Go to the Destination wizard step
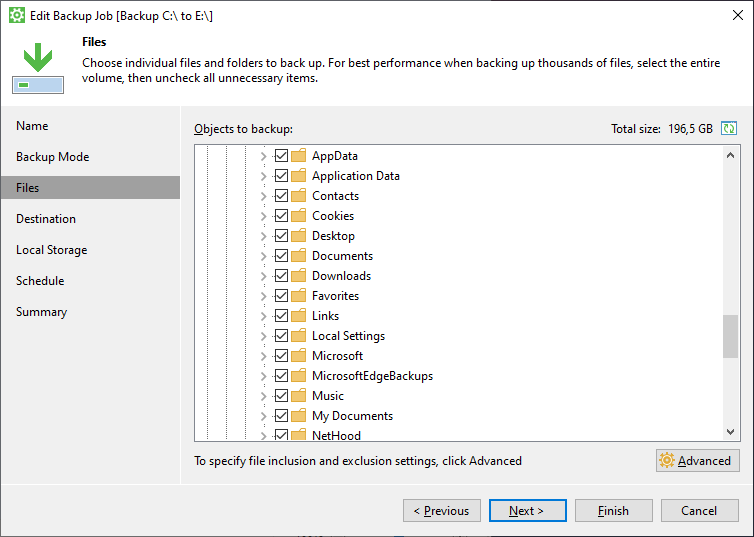 coord(46,219)
